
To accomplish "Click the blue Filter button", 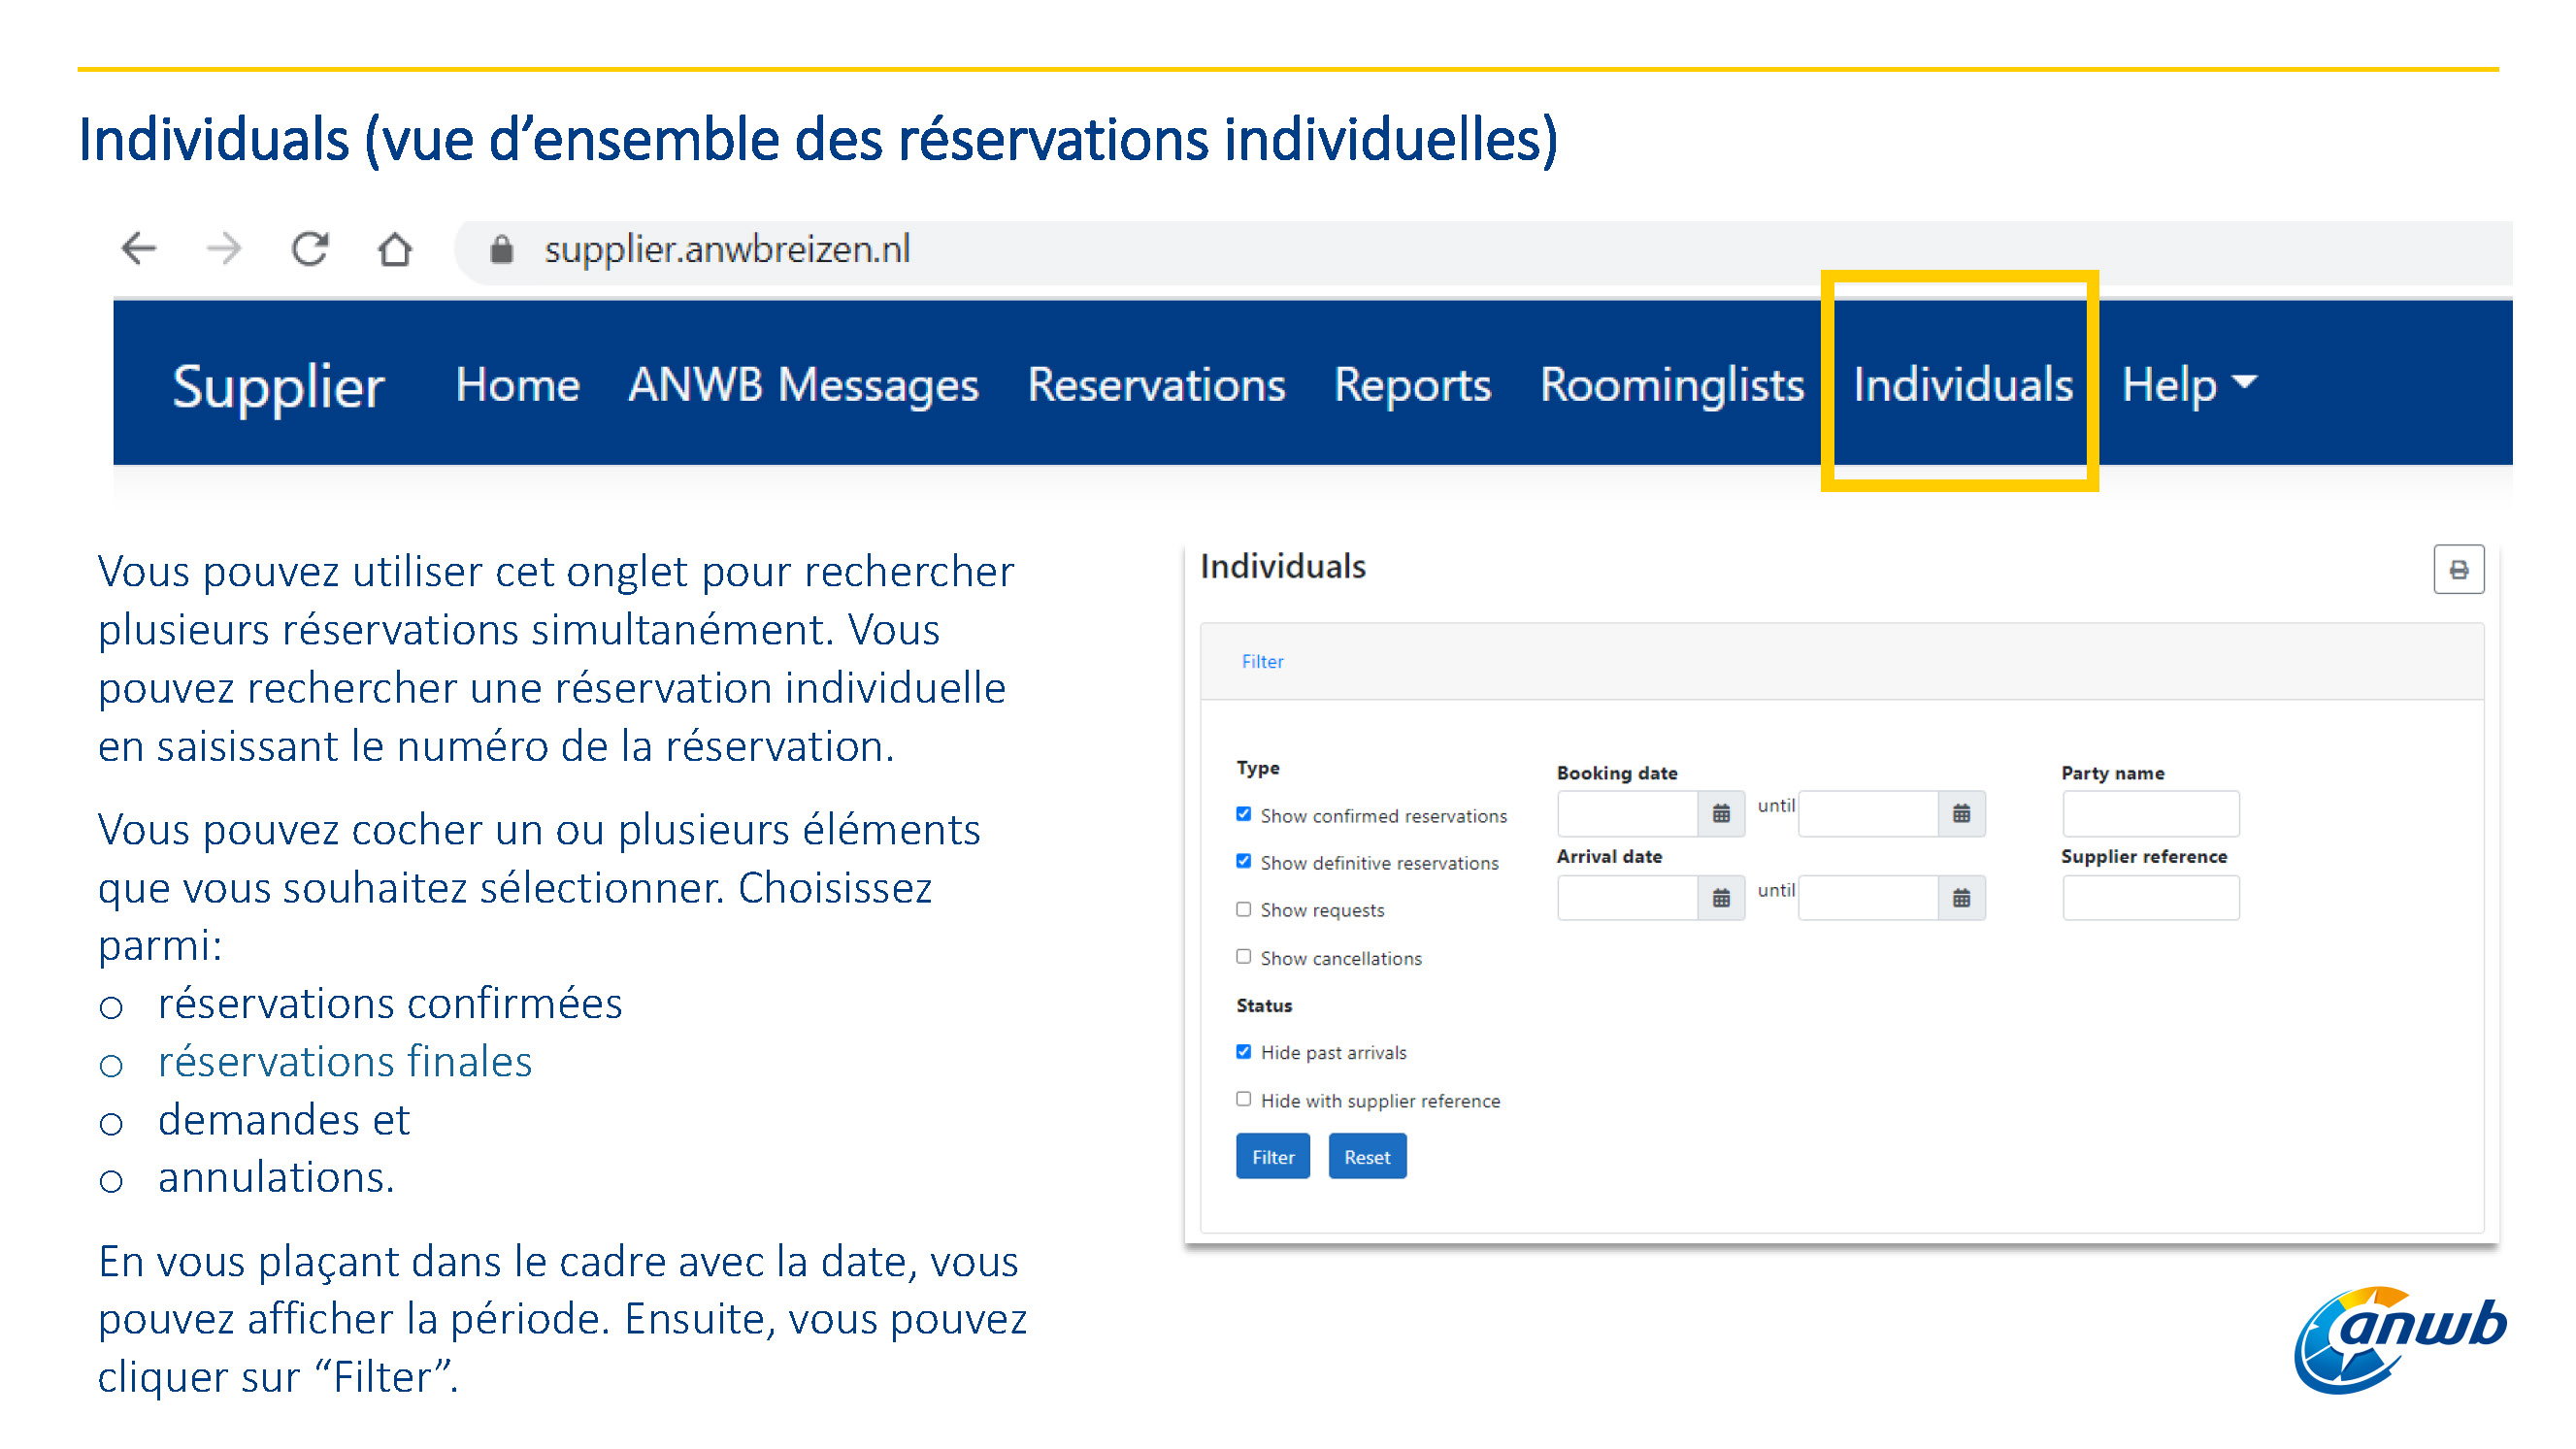I will [x=1273, y=1157].
